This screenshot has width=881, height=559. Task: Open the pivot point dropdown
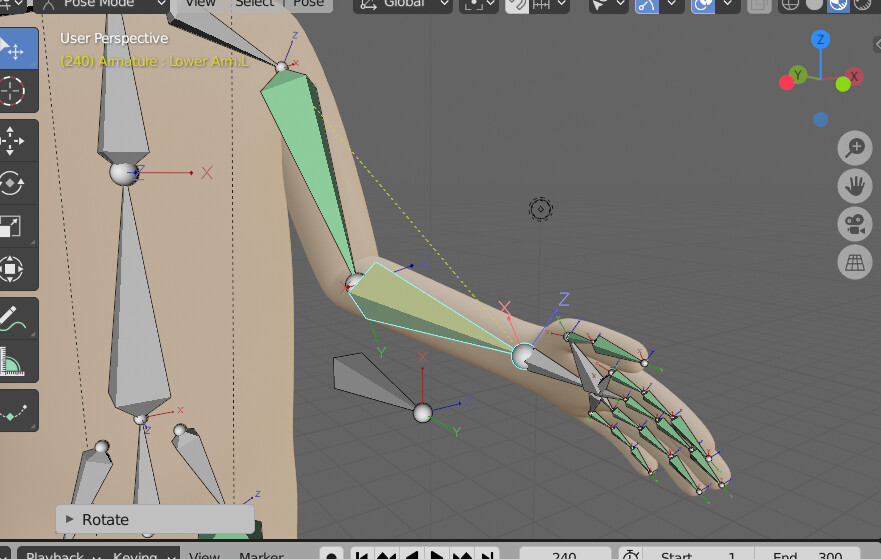479,4
